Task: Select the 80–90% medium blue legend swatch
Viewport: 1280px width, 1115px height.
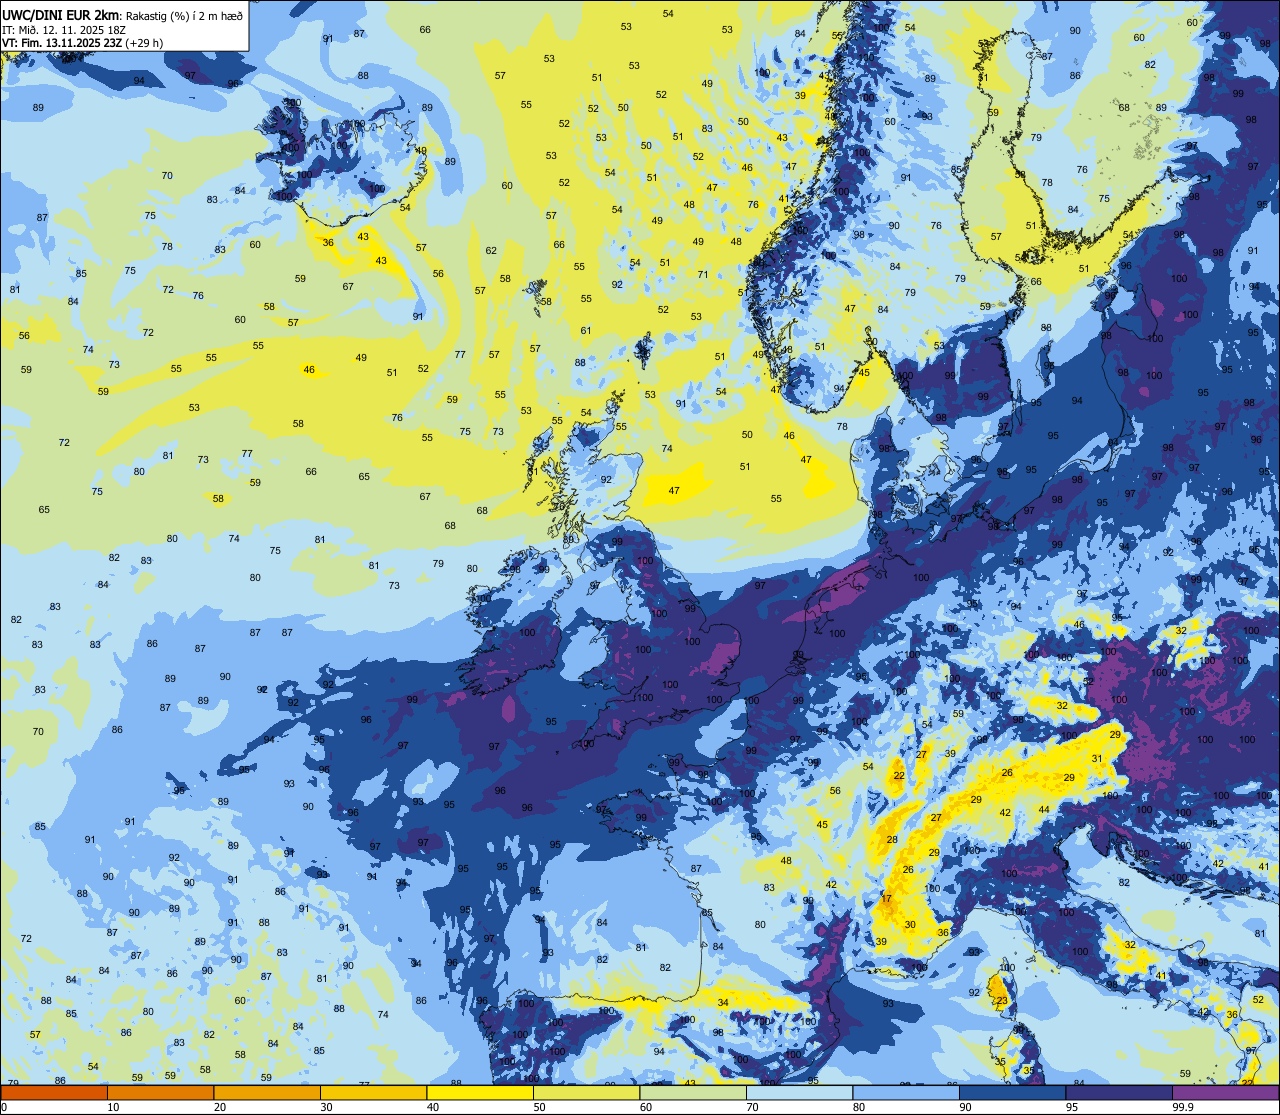Action: [x=906, y=1092]
